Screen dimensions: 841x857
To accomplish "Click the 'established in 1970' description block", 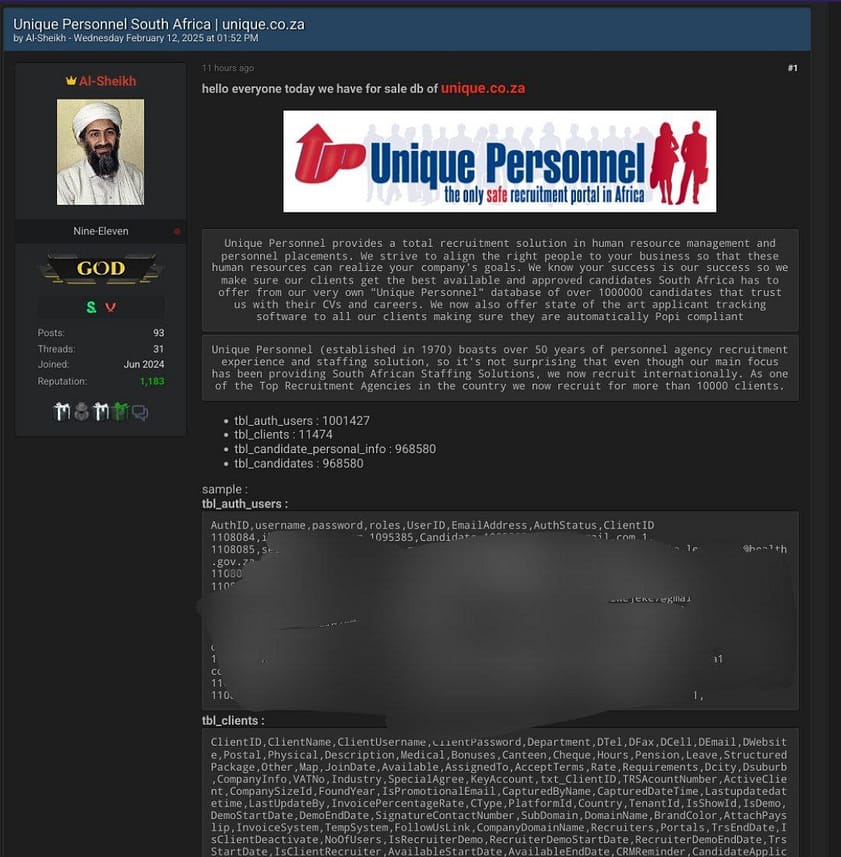I will point(500,368).
